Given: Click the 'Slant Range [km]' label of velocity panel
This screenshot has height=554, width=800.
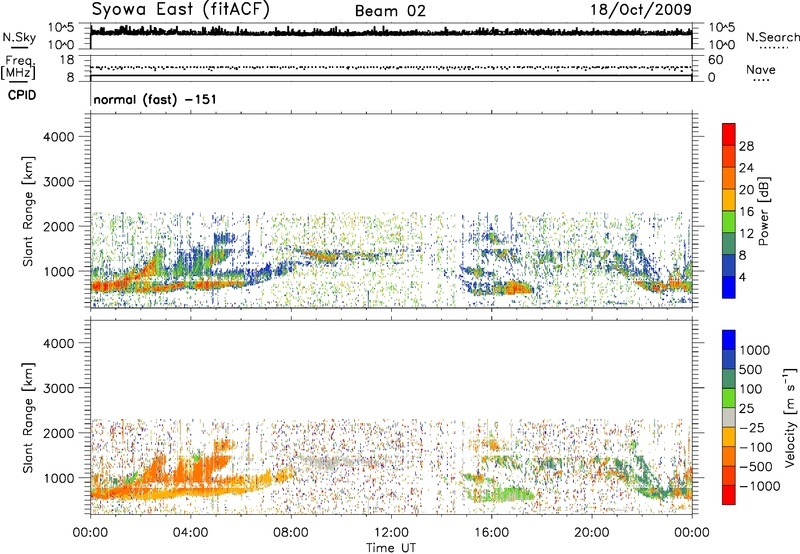Looking at the screenshot, I should tap(28, 417).
